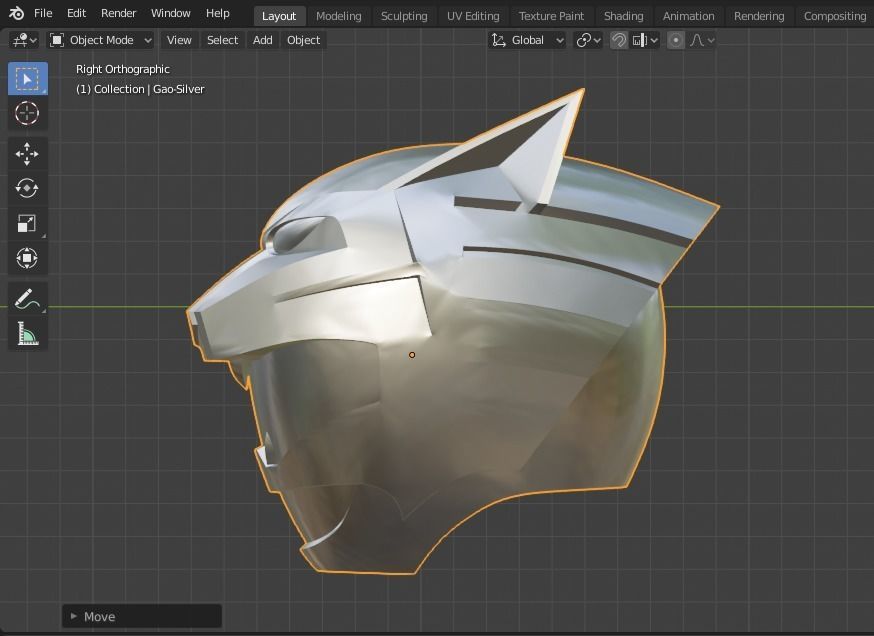Open the Edit menu
Viewport: 874px width, 636px height.
point(76,13)
